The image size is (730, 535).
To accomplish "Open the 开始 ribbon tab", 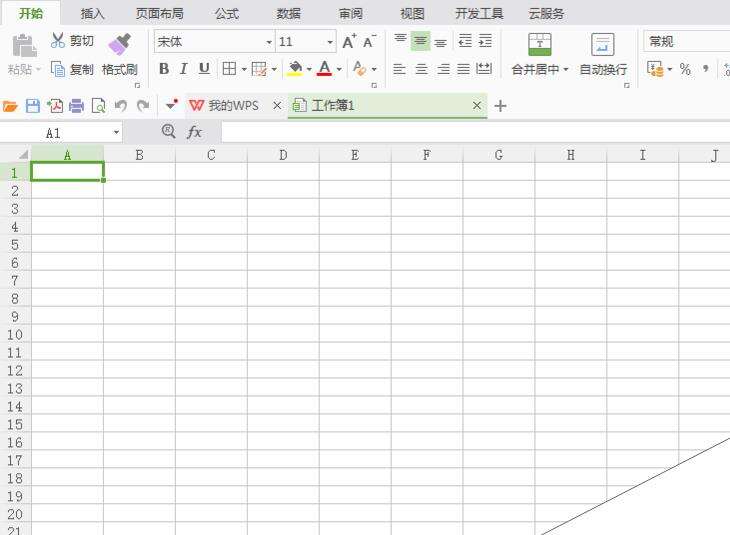I will (31, 14).
